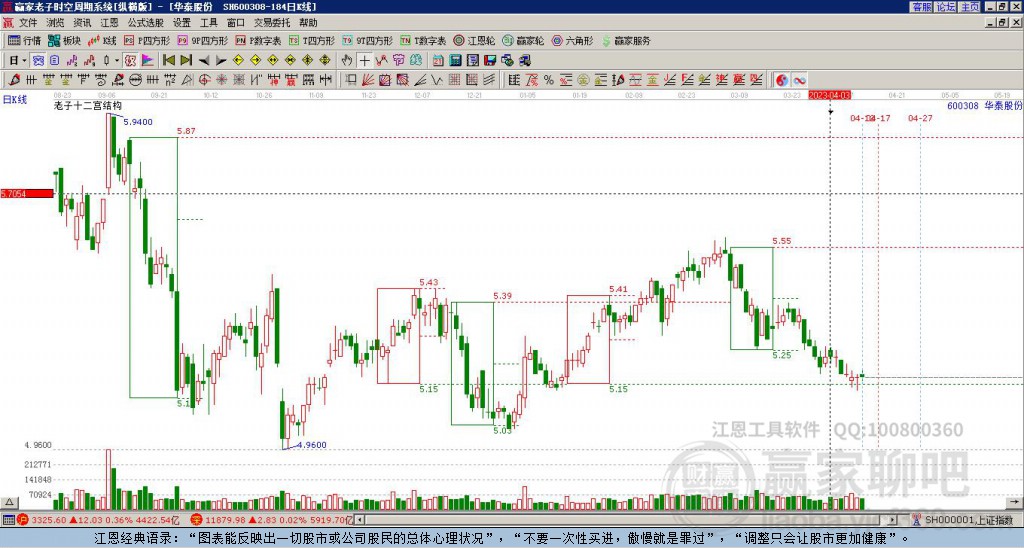Click the 论坛 link in title bar
This screenshot has width=1024, height=548.
[946, 7]
